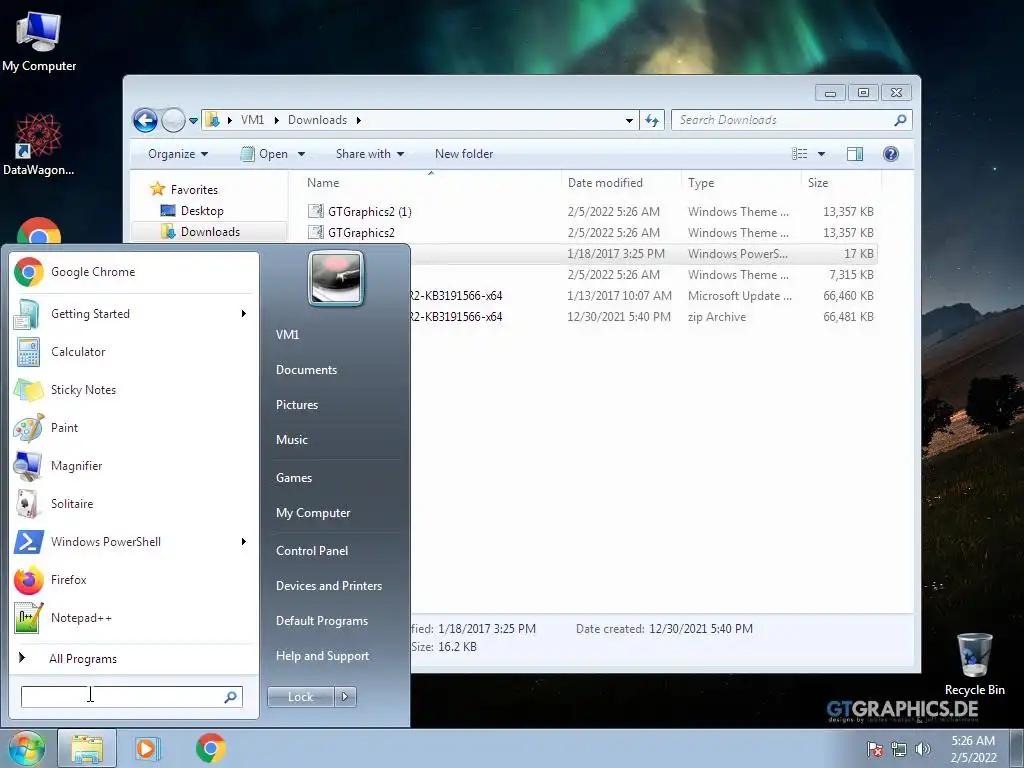Open Control Panel from Start menu
Image resolution: width=1024 pixels, height=768 pixels.
[x=312, y=551]
